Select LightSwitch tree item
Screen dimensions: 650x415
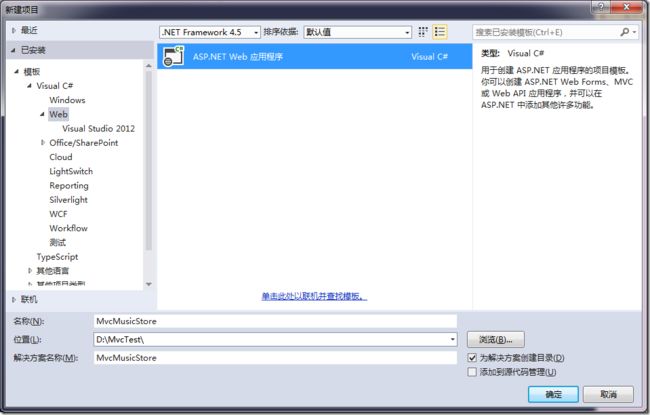coord(71,171)
